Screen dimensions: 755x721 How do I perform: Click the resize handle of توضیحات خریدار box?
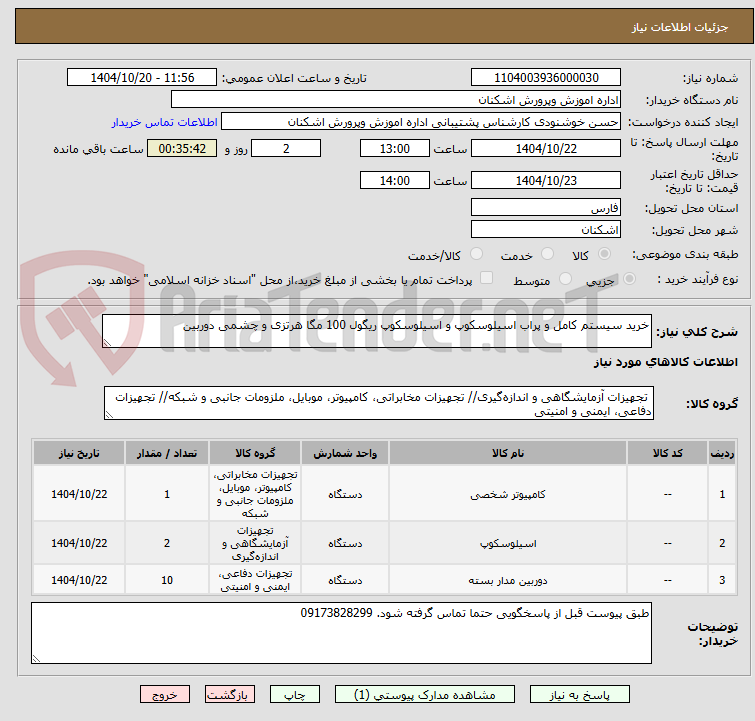point(37,658)
